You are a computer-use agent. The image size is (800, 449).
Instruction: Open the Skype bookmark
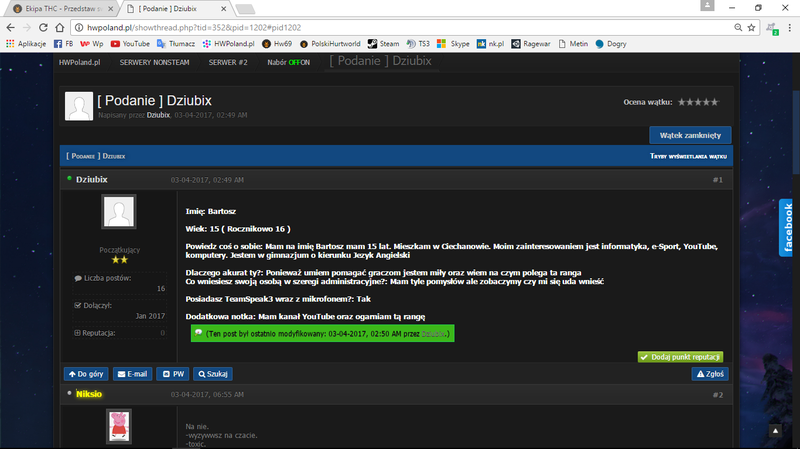[454, 44]
